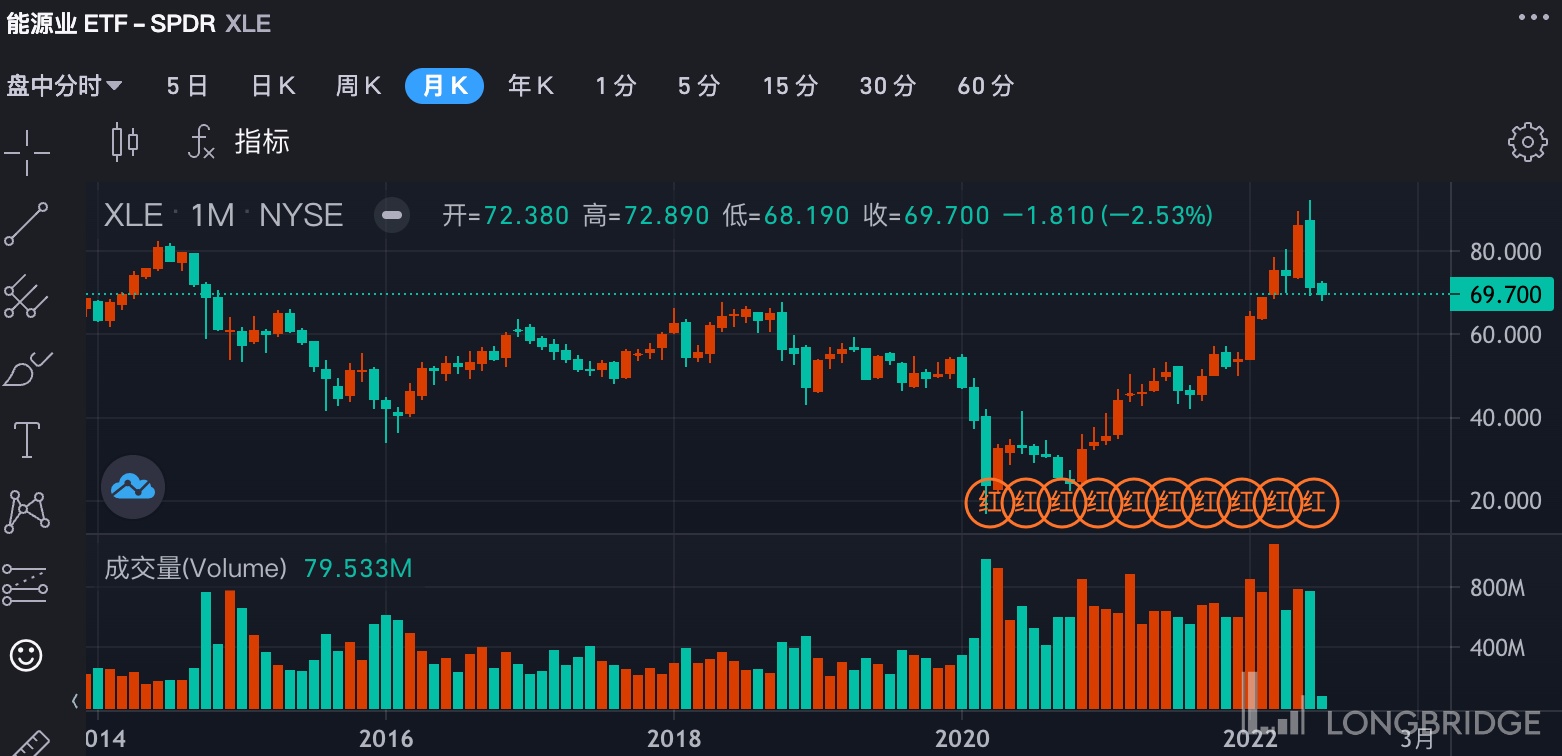1562x756 pixels.
Task: Switch to the 5分 interval
Action: pos(699,86)
